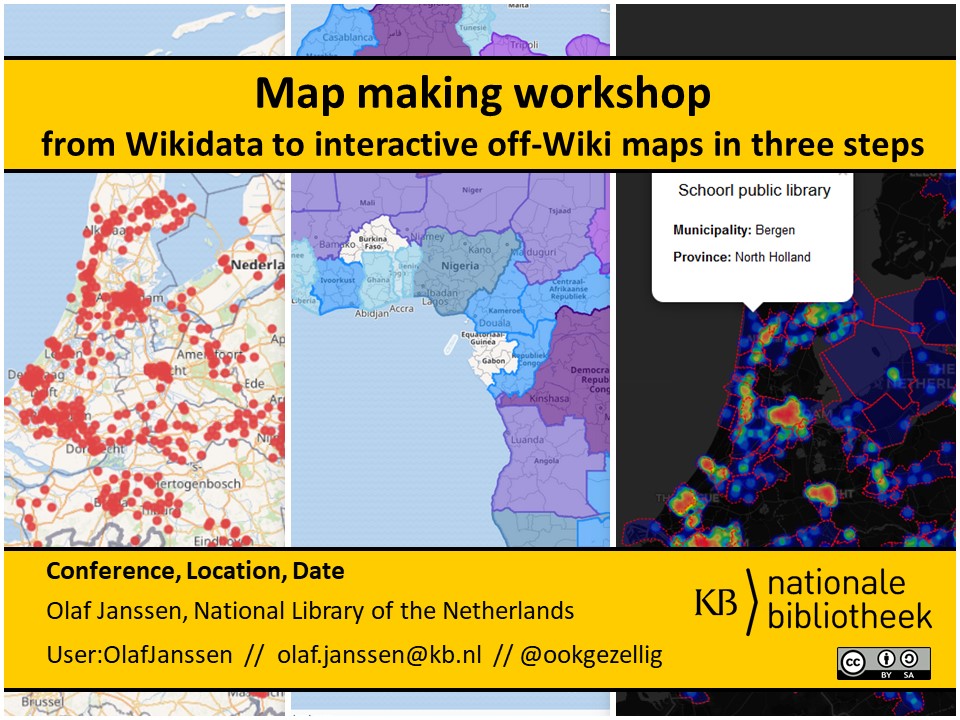Screen dimensions: 960x720
Task: Click the Ede town label
Action: [255, 384]
